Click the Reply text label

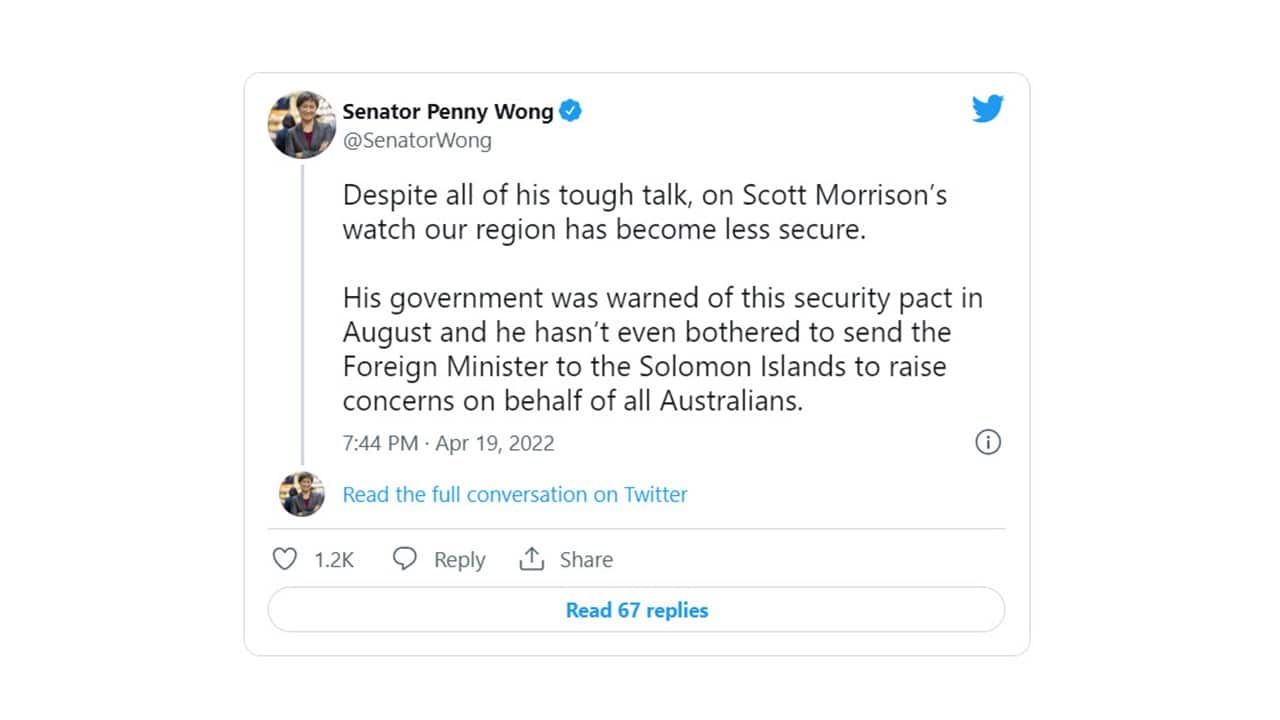[x=459, y=560]
